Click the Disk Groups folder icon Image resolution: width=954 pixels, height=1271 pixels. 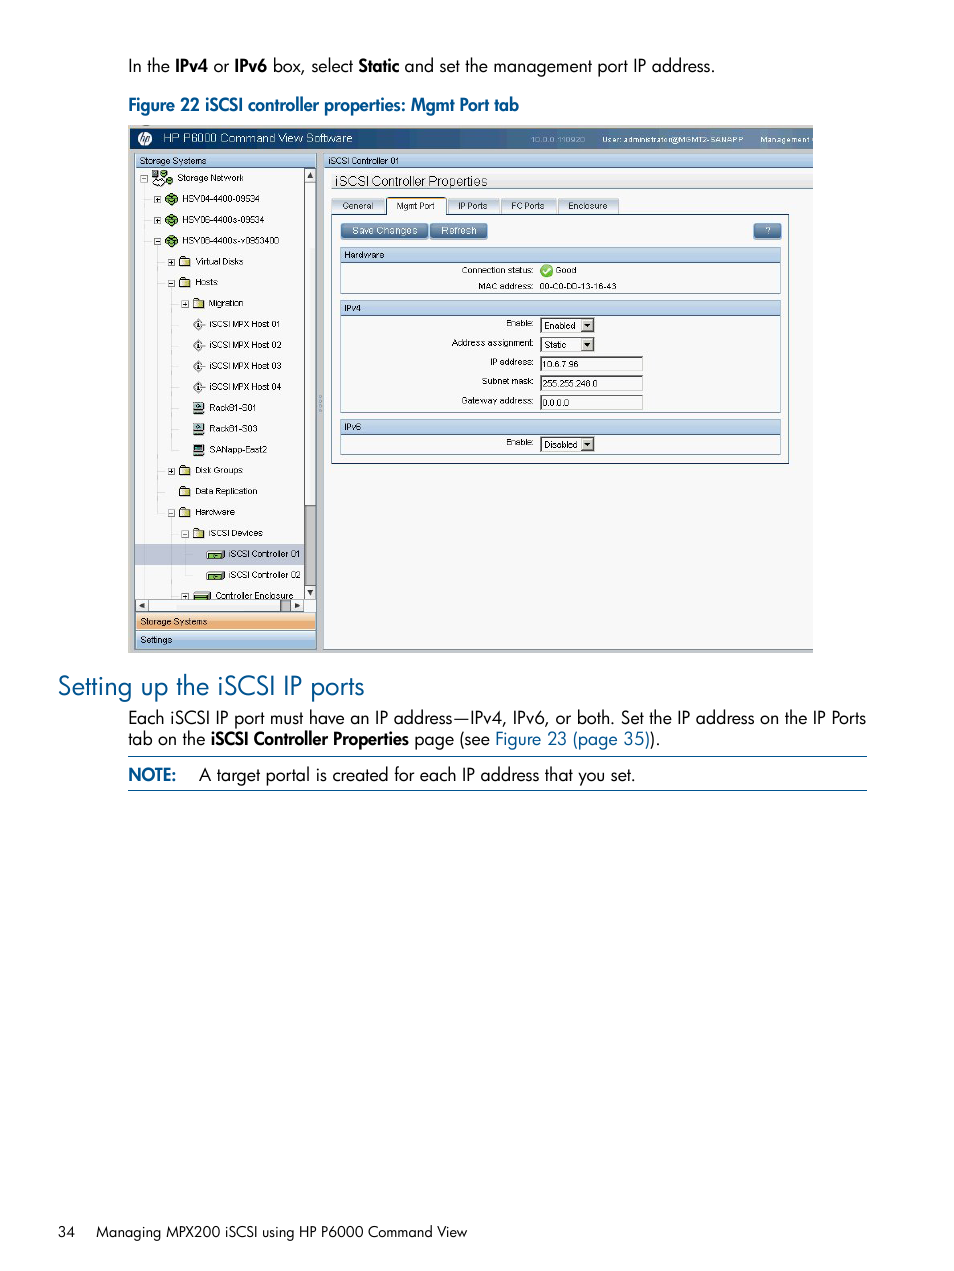click(185, 471)
